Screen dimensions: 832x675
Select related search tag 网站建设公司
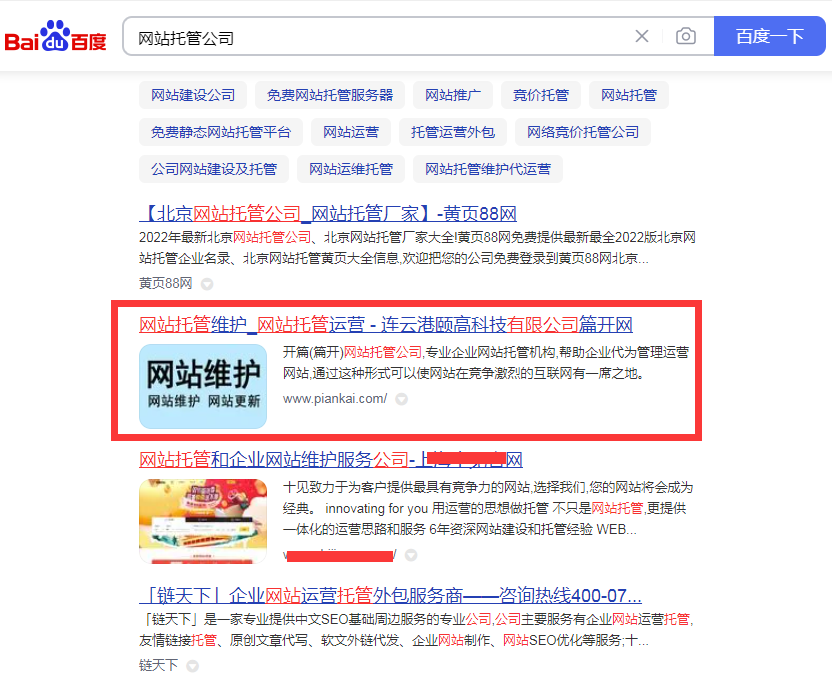click(193, 95)
